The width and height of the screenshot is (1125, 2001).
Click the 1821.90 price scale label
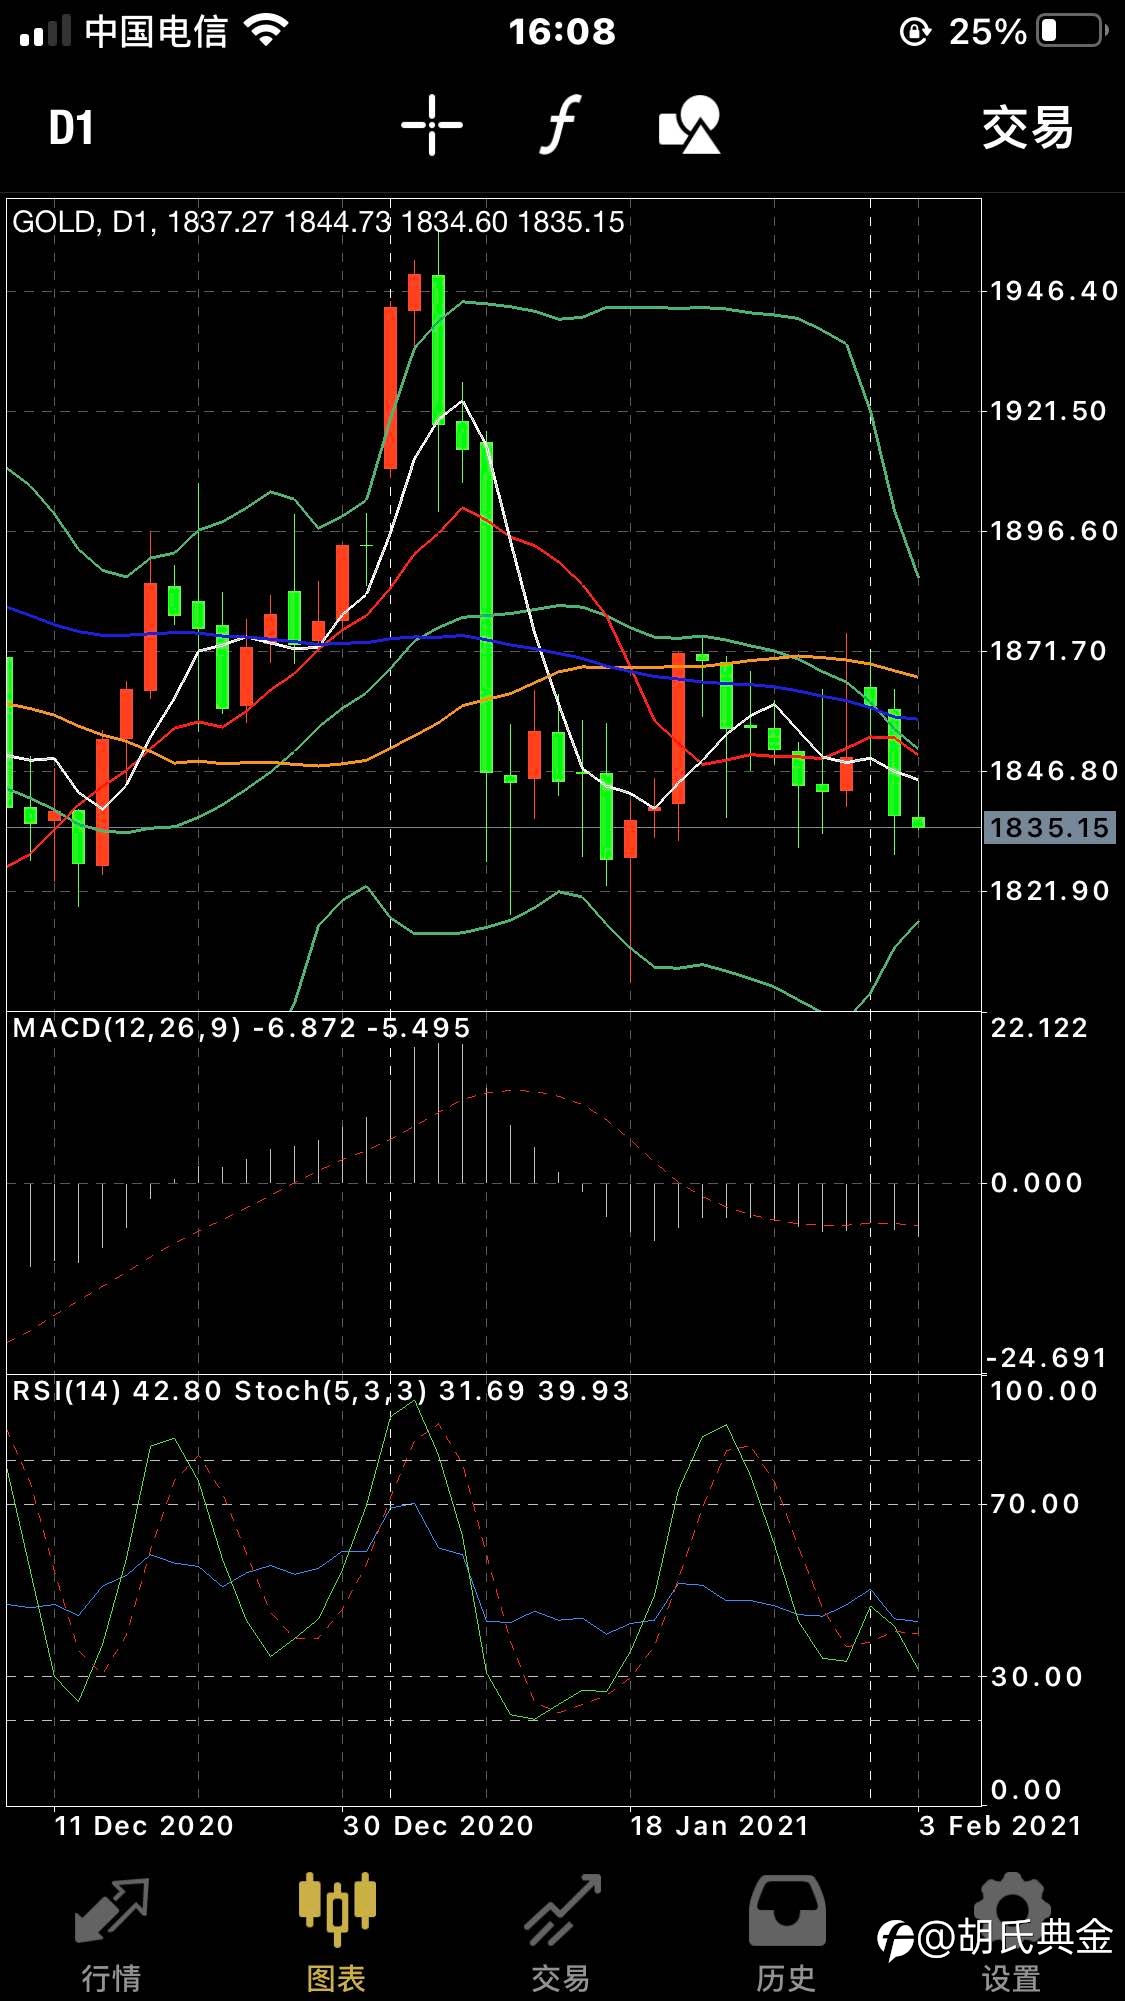[1049, 891]
